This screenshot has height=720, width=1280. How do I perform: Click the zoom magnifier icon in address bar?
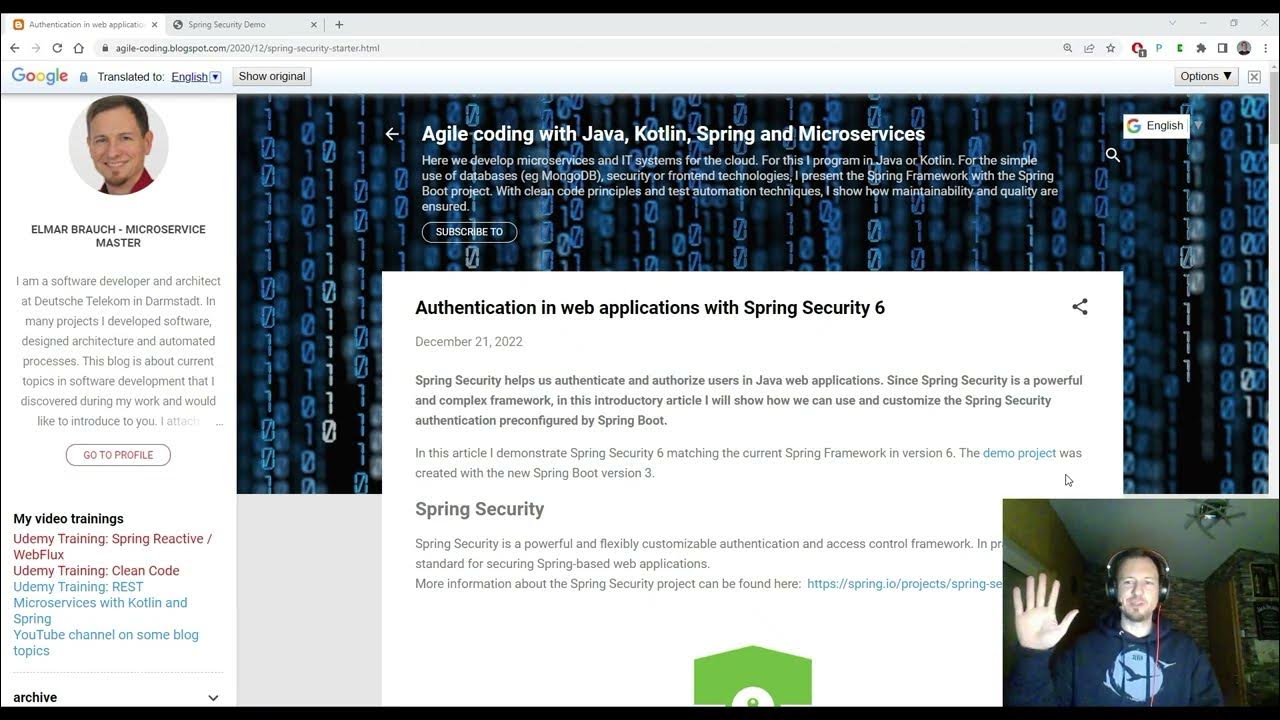tap(1068, 48)
